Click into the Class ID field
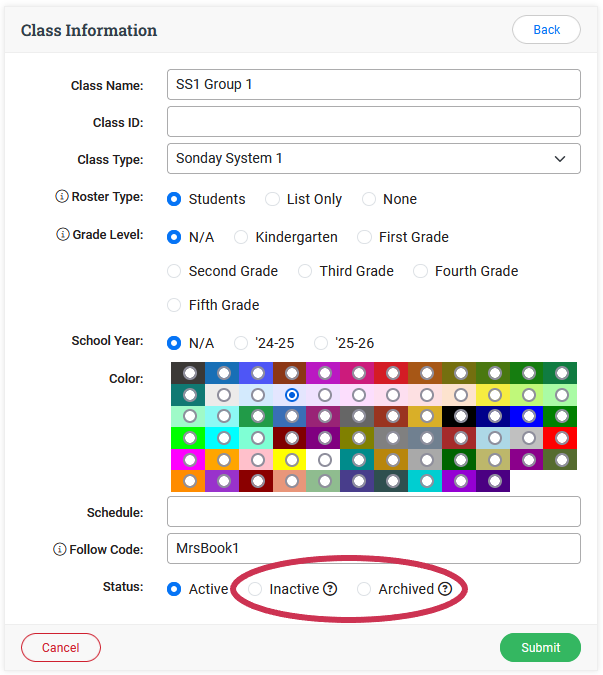Screen dimensions: 603x675 373,122
